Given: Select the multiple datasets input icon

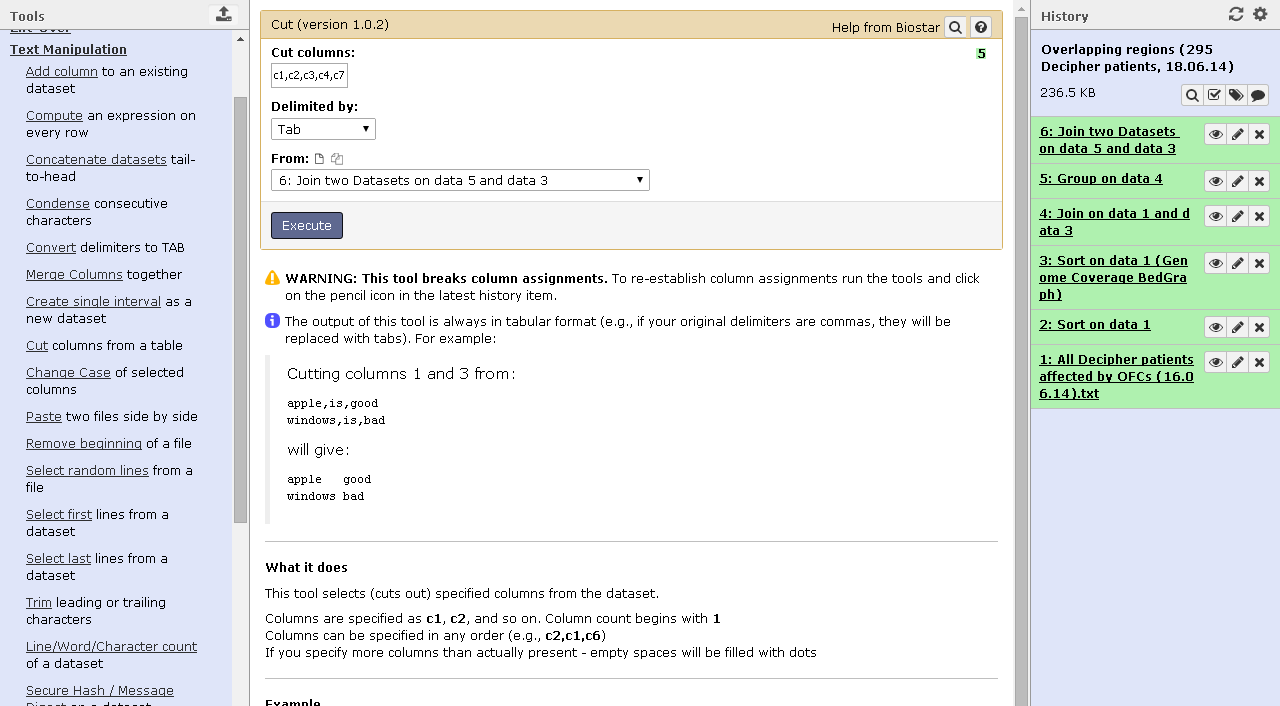Looking at the screenshot, I should click(337, 159).
